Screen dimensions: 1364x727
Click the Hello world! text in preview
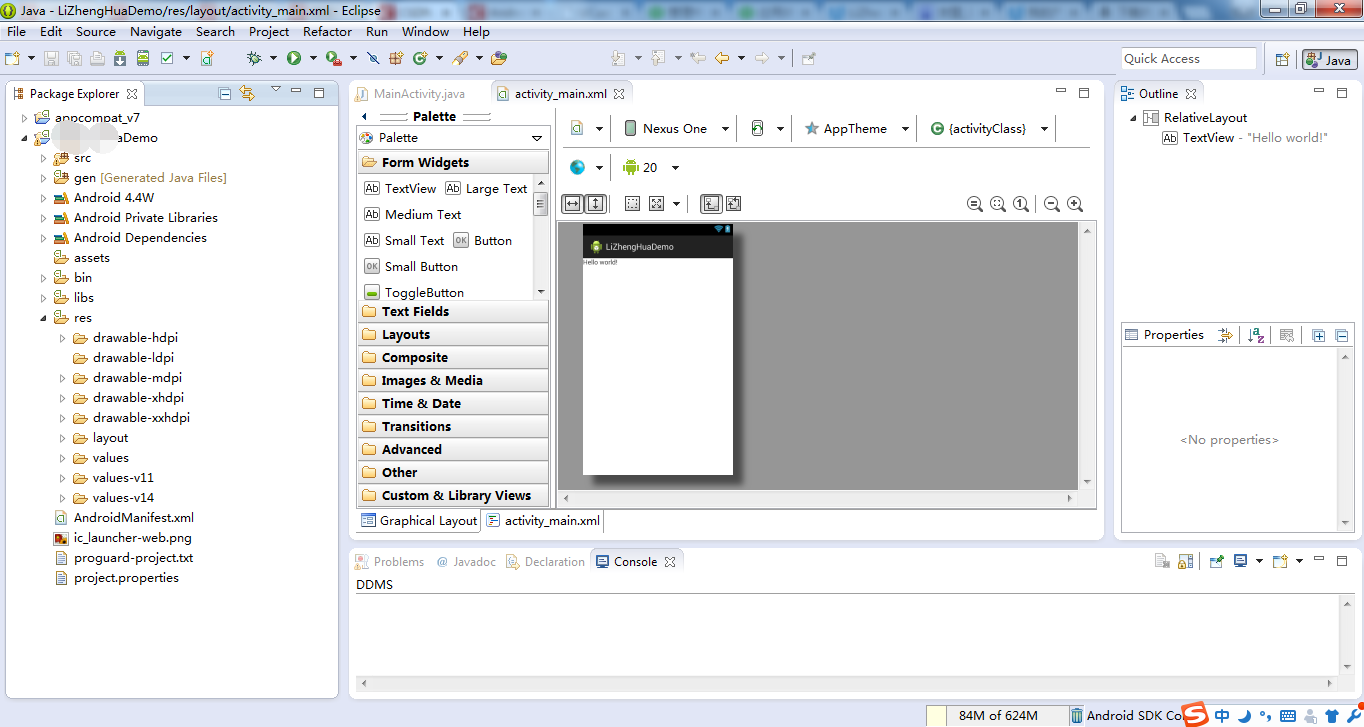pos(600,262)
